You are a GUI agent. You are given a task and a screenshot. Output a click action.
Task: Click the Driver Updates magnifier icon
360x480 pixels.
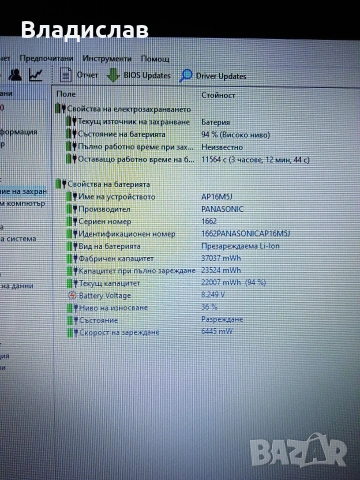point(186,76)
